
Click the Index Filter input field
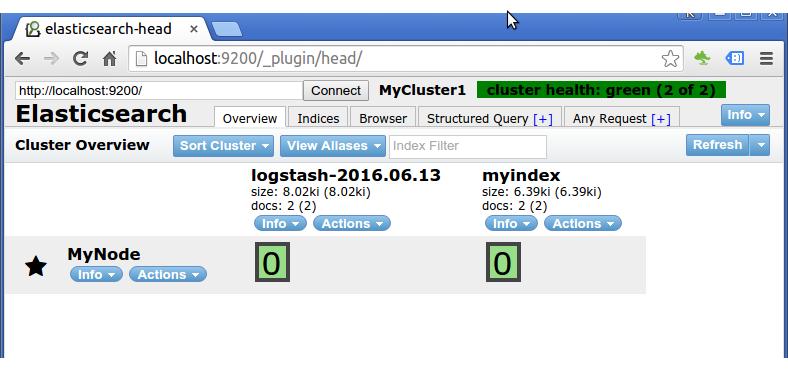468,146
